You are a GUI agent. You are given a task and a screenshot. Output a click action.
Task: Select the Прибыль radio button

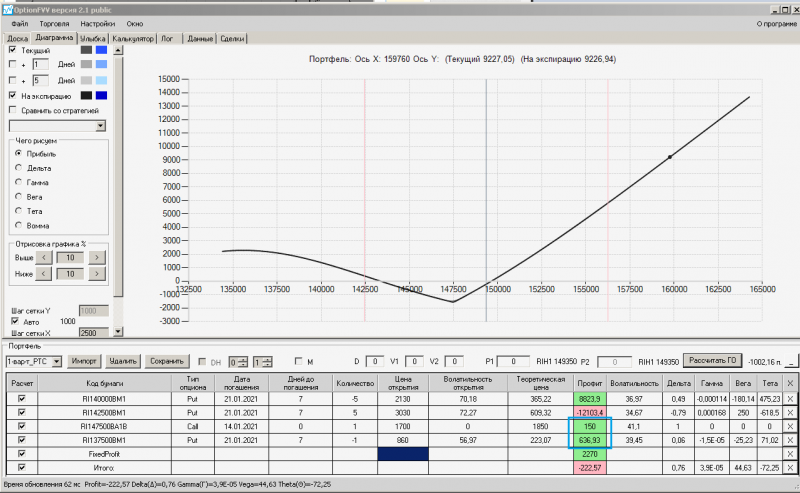tap(18, 153)
